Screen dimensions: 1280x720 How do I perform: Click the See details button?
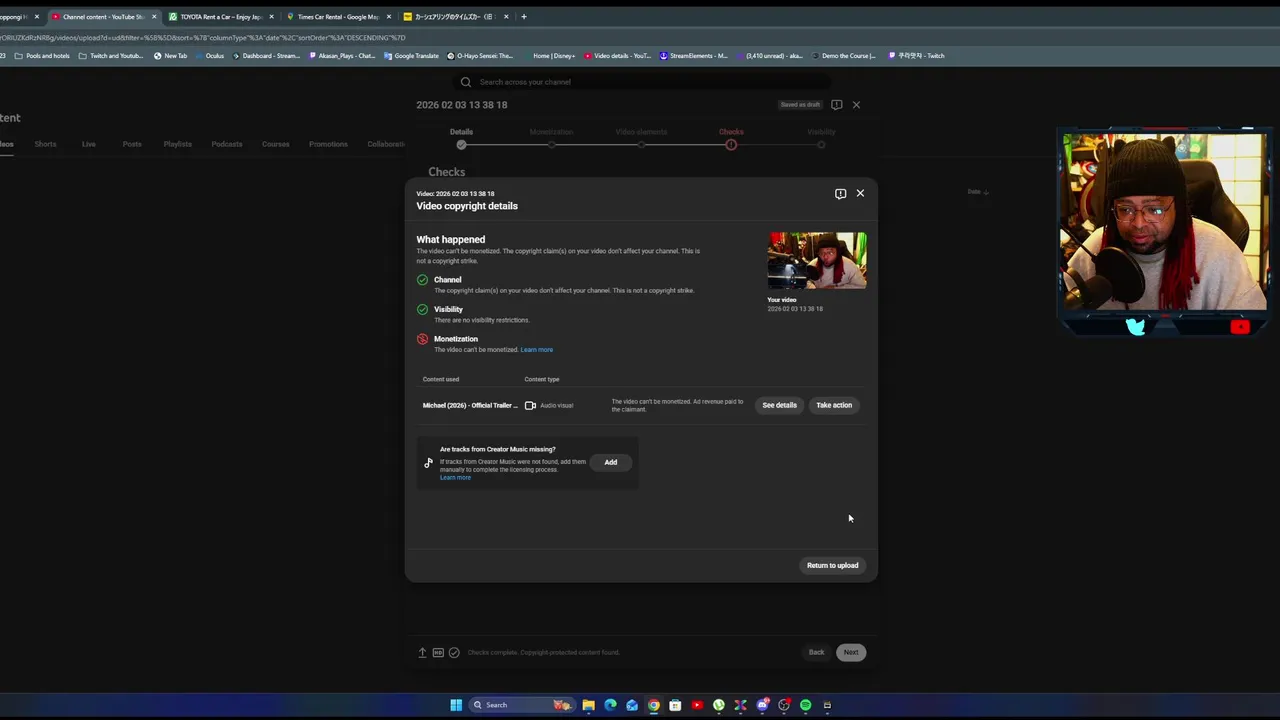click(779, 405)
